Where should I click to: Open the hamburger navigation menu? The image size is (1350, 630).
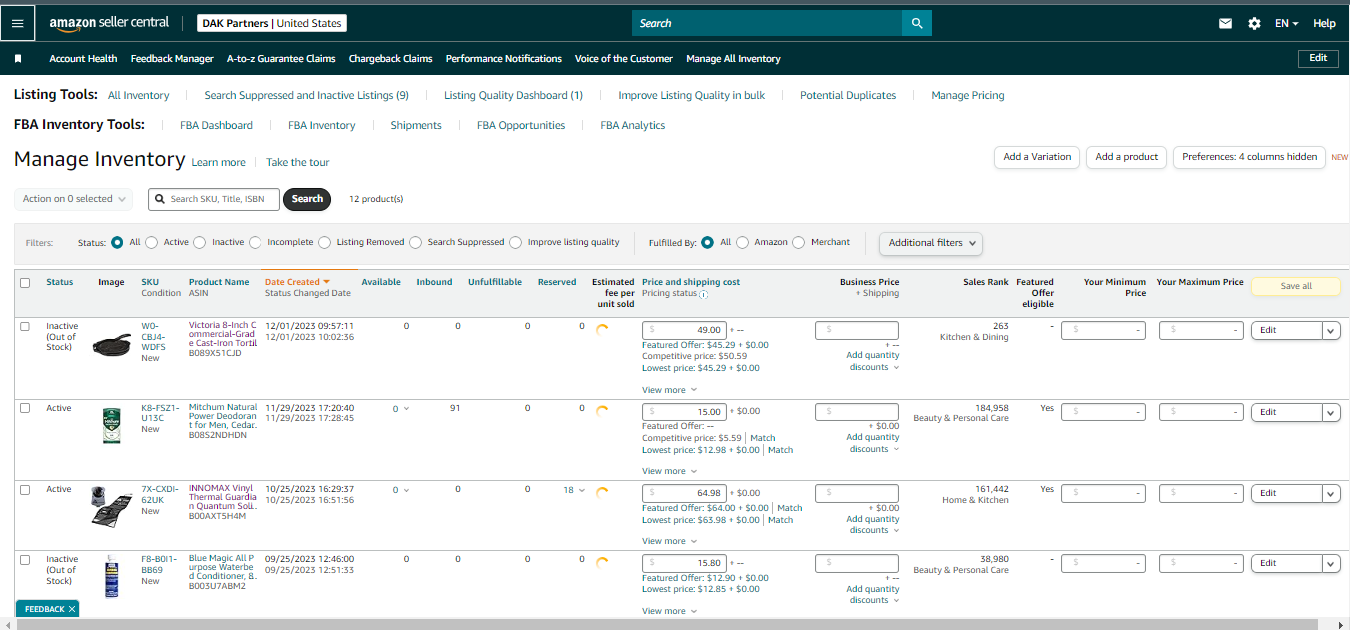tap(17, 23)
